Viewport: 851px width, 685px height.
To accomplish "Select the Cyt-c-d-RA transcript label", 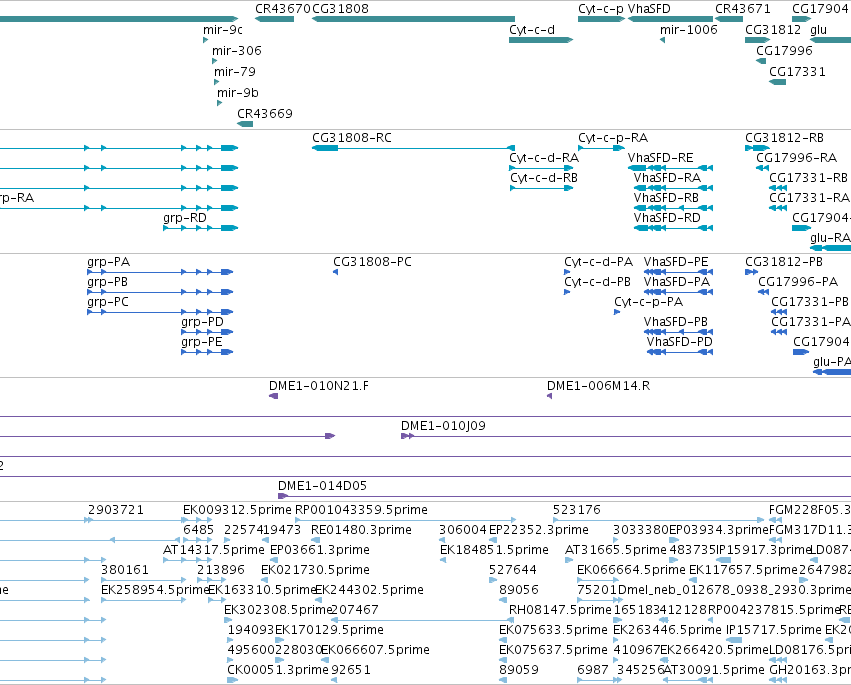I will click(544, 158).
